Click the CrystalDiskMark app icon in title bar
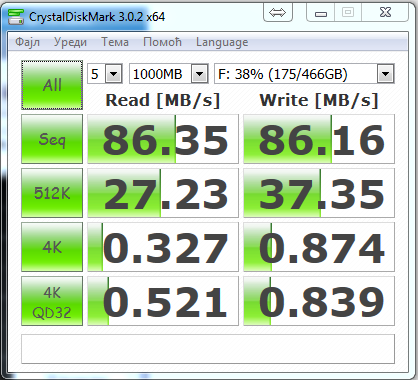The height and width of the screenshot is (380, 418). pos(16,16)
